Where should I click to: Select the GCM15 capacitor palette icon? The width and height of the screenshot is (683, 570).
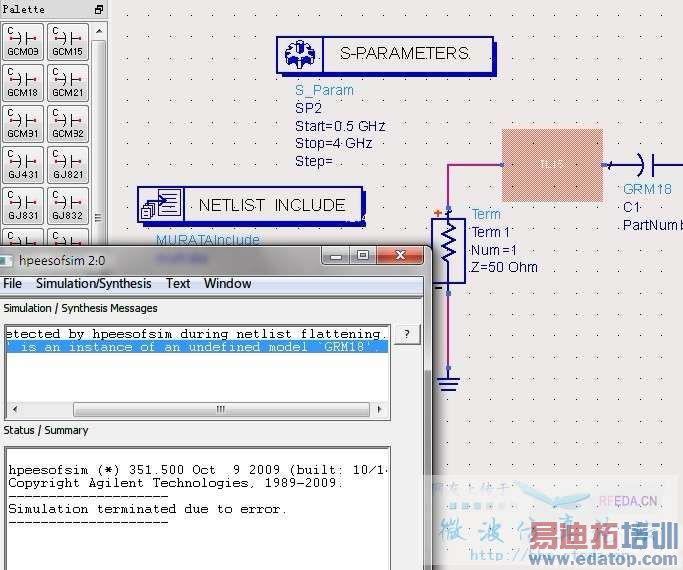68,42
